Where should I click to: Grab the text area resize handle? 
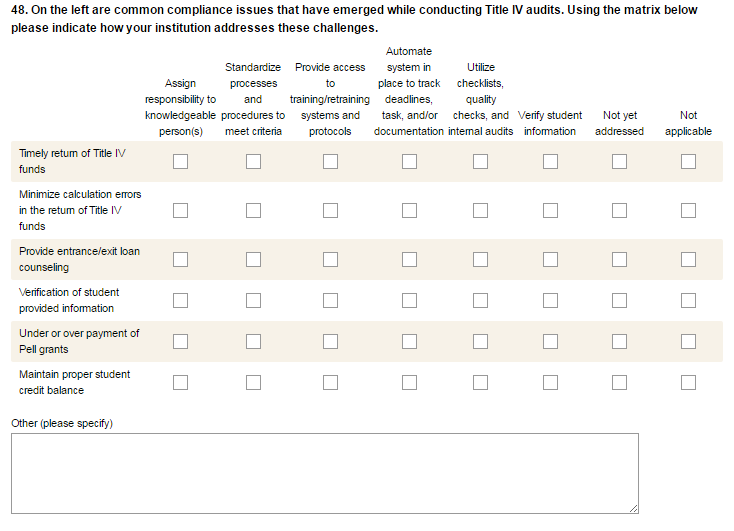coord(633,509)
